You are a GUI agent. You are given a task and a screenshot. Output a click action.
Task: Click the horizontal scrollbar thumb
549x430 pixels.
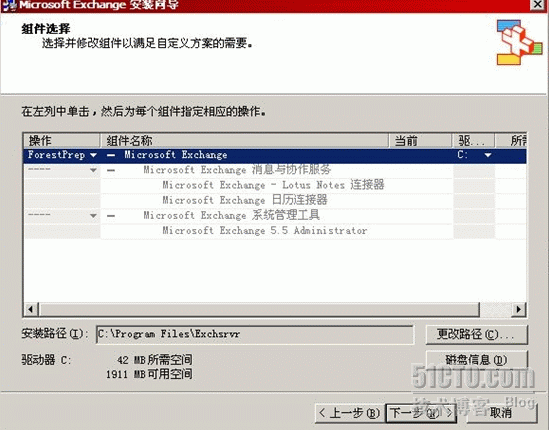[259, 309]
